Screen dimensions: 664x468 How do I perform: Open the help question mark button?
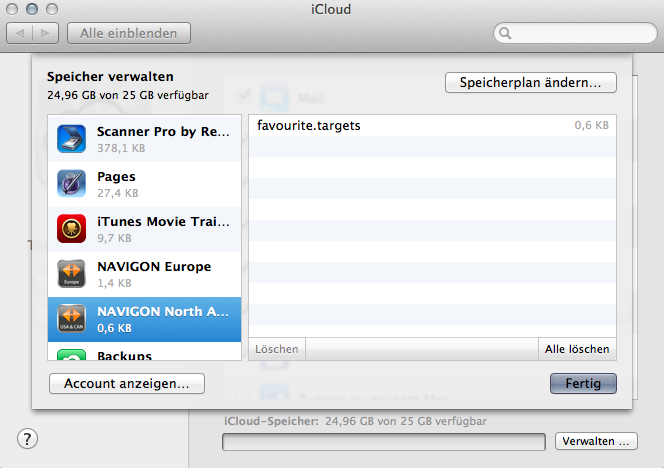coord(28,439)
